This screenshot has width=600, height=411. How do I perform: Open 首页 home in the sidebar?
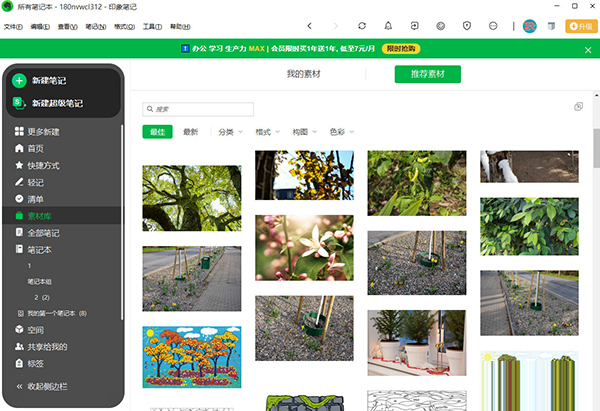coord(36,149)
